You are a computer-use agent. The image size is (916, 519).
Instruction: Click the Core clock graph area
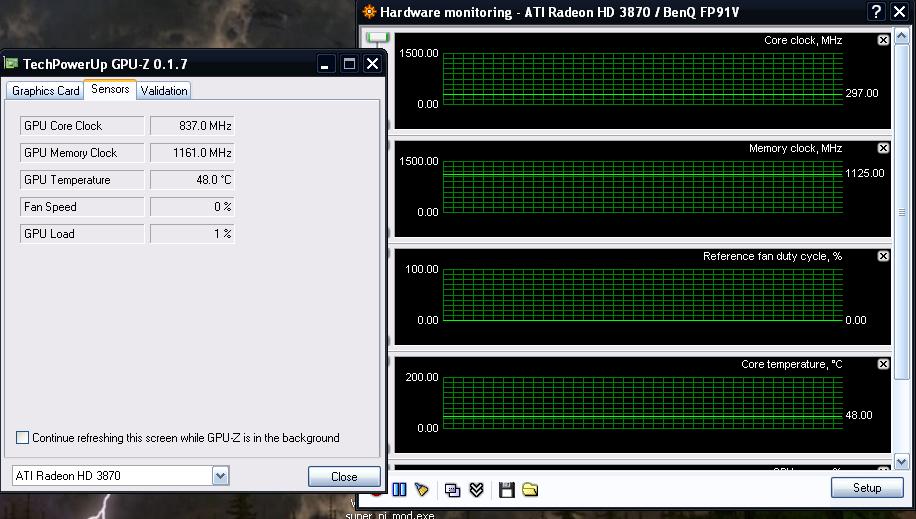pyautogui.click(x=643, y=79)
